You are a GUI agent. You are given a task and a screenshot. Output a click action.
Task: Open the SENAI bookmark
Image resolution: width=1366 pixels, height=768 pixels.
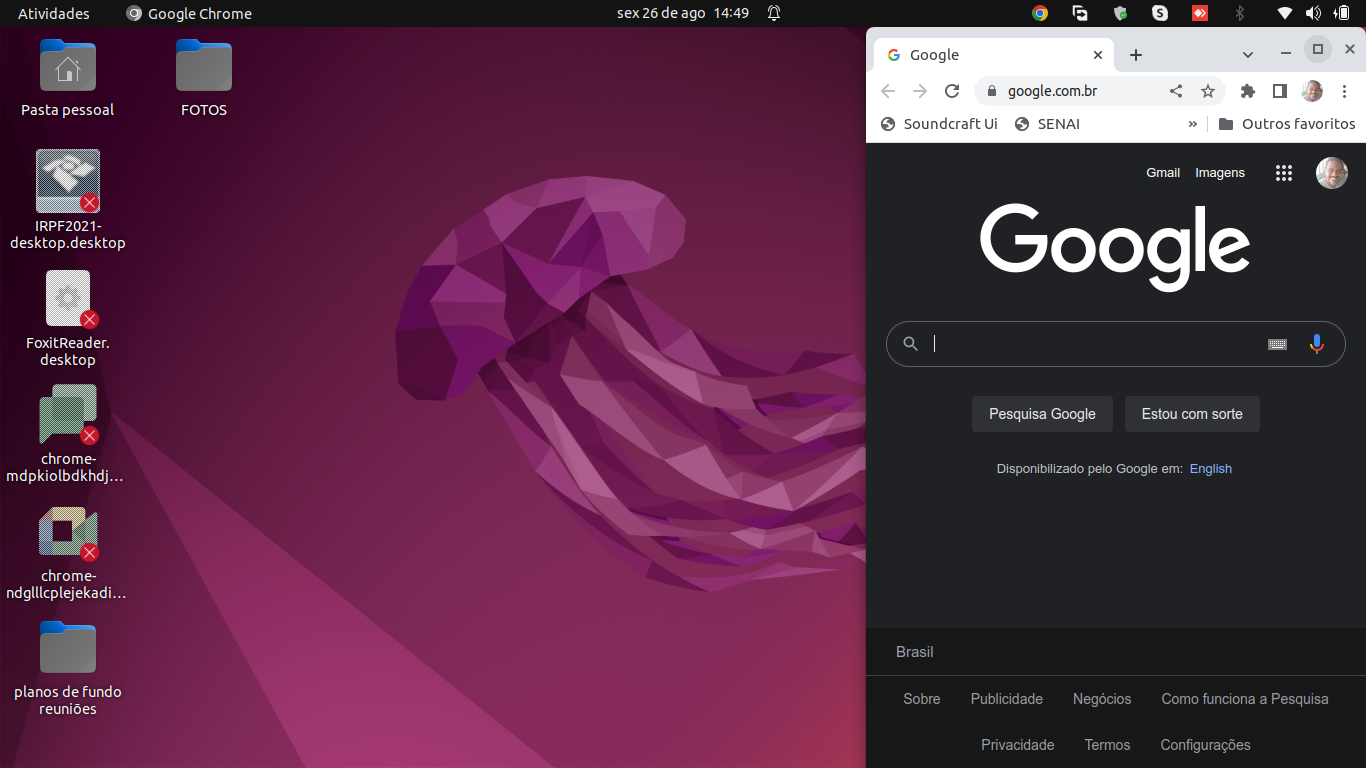1047,124
